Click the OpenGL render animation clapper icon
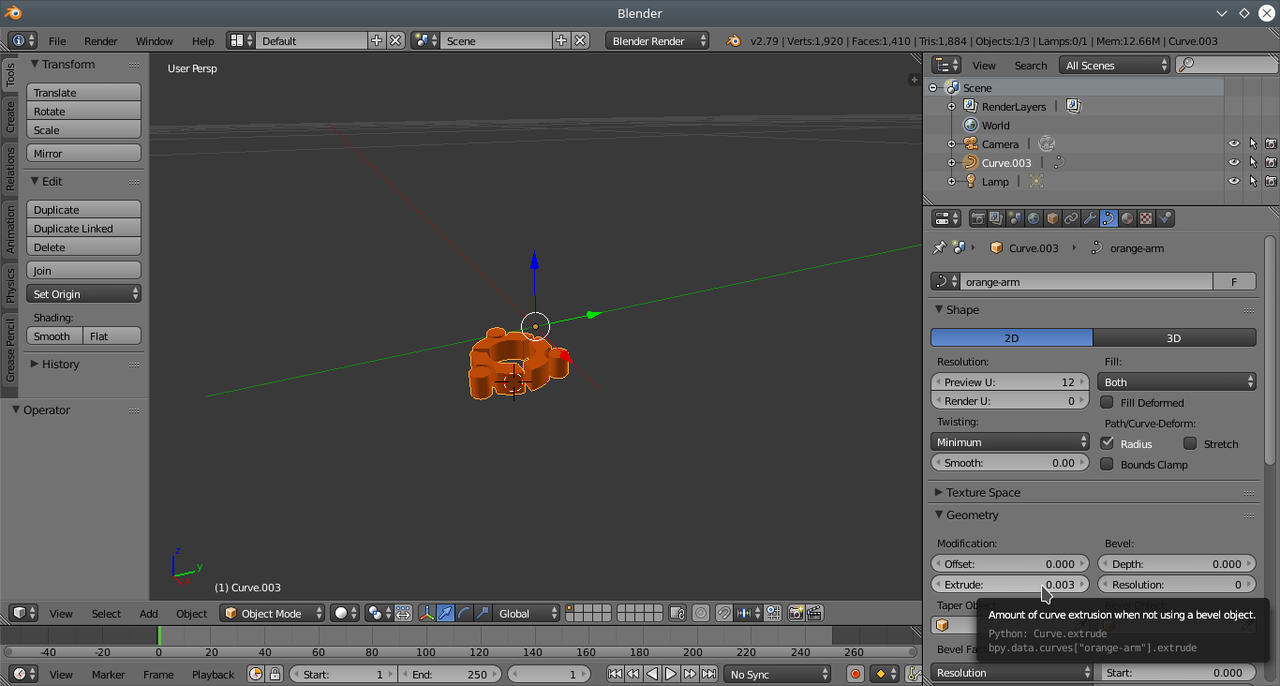The height and width of the screenshot is (686, 1280). tap(814, 613)
